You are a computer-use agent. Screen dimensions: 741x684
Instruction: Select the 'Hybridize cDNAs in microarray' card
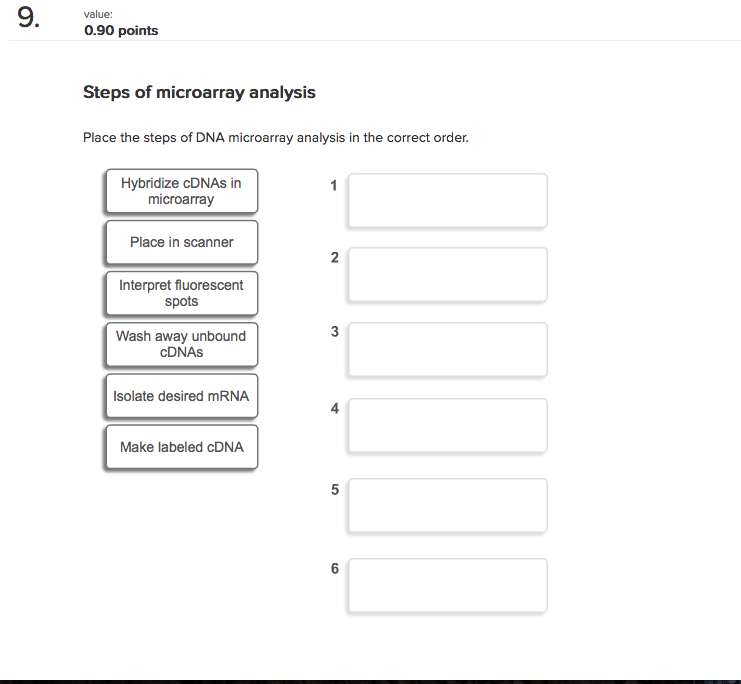tap(181, 191)
